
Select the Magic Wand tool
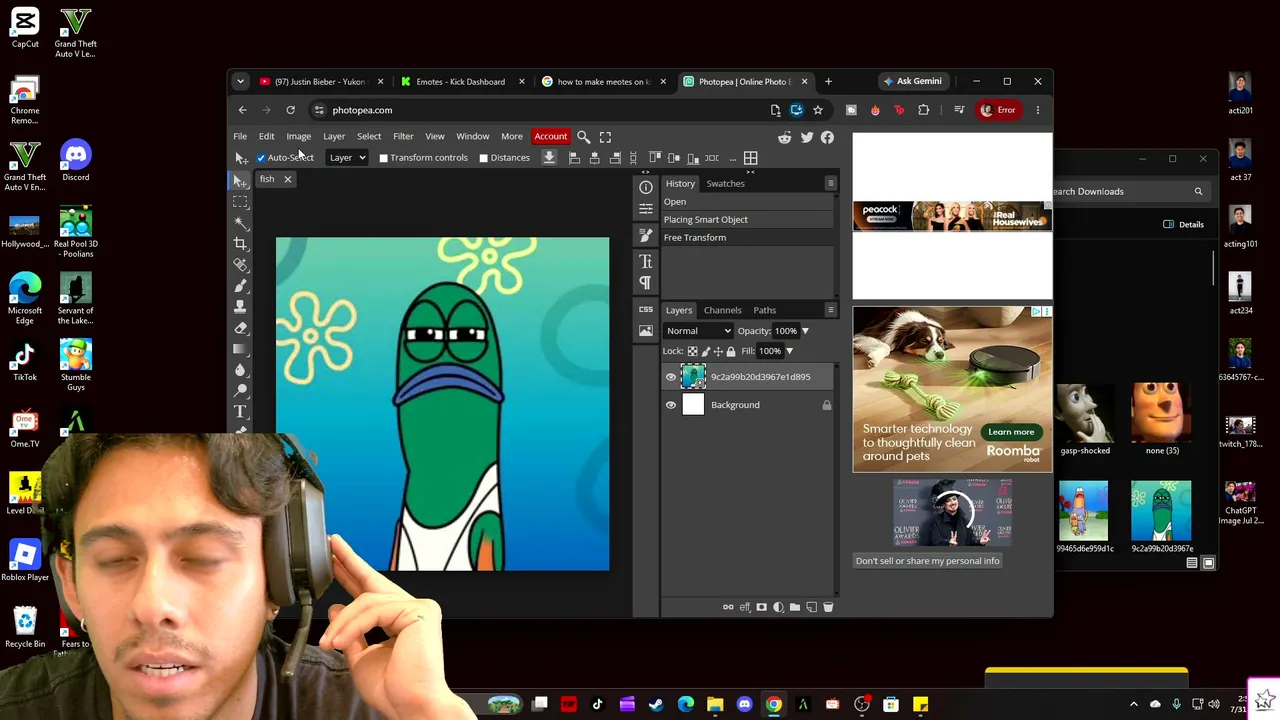[241, 222]
